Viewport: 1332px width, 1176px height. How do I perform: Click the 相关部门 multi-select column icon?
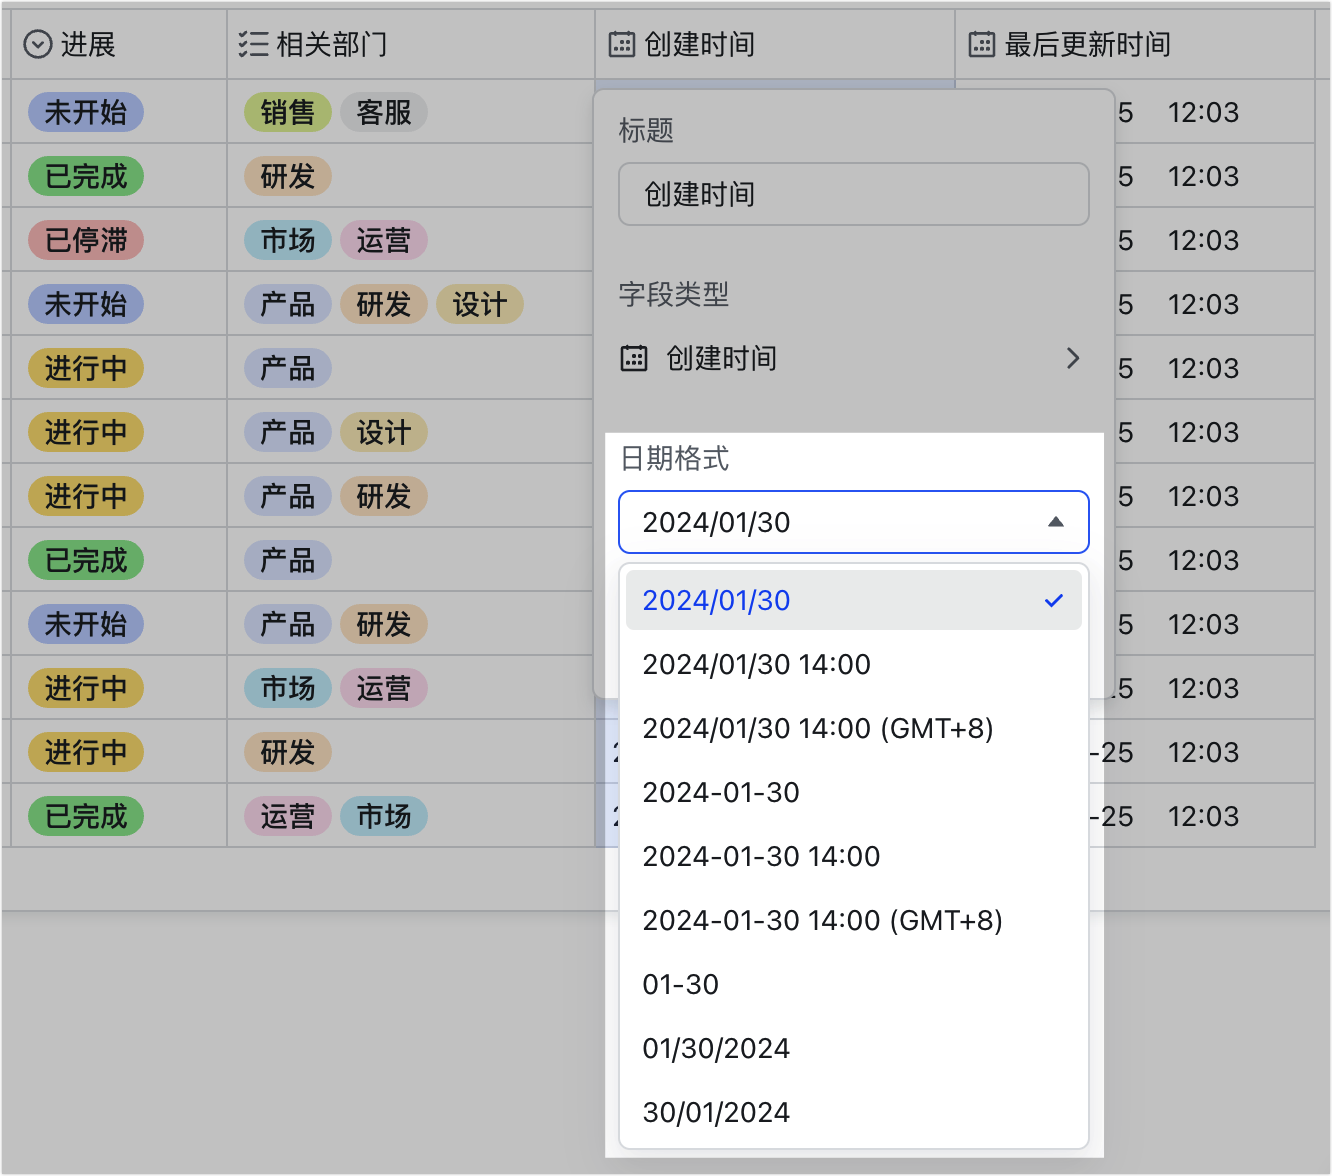click(253, 44)
